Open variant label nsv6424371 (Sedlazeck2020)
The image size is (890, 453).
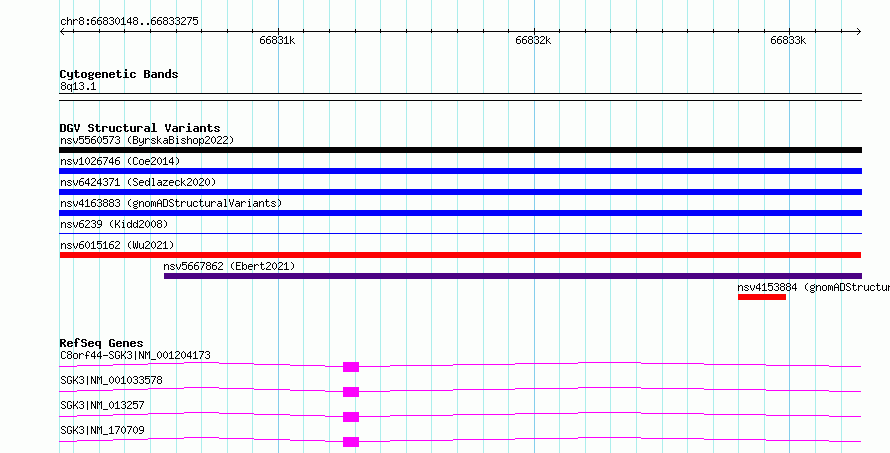(x=138, y=182)
